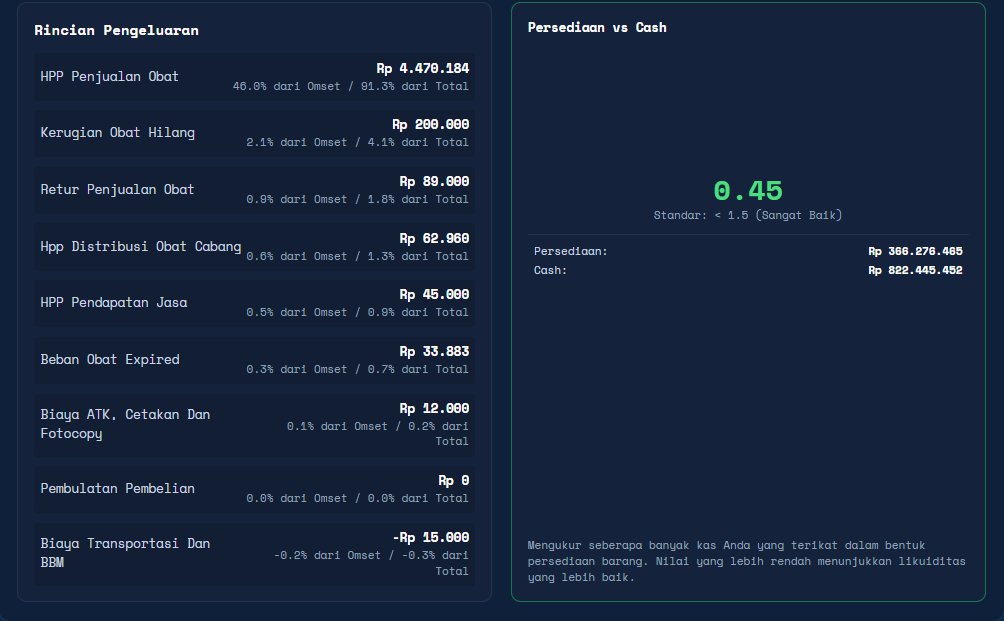
Task: Click the Standar: < 1.5 (Sangat Baik) label
Action: pos(748,215)
